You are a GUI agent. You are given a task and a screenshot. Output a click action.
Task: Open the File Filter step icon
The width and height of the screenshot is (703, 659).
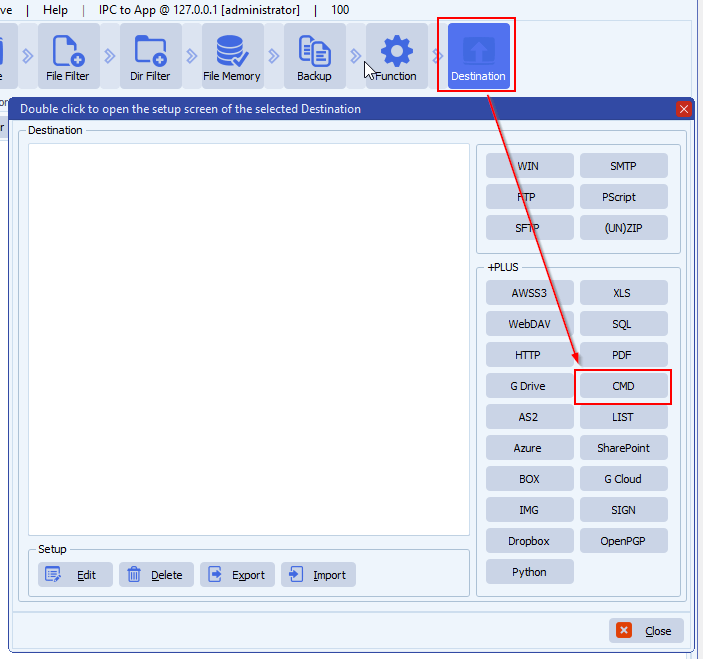tap(68, 56)
